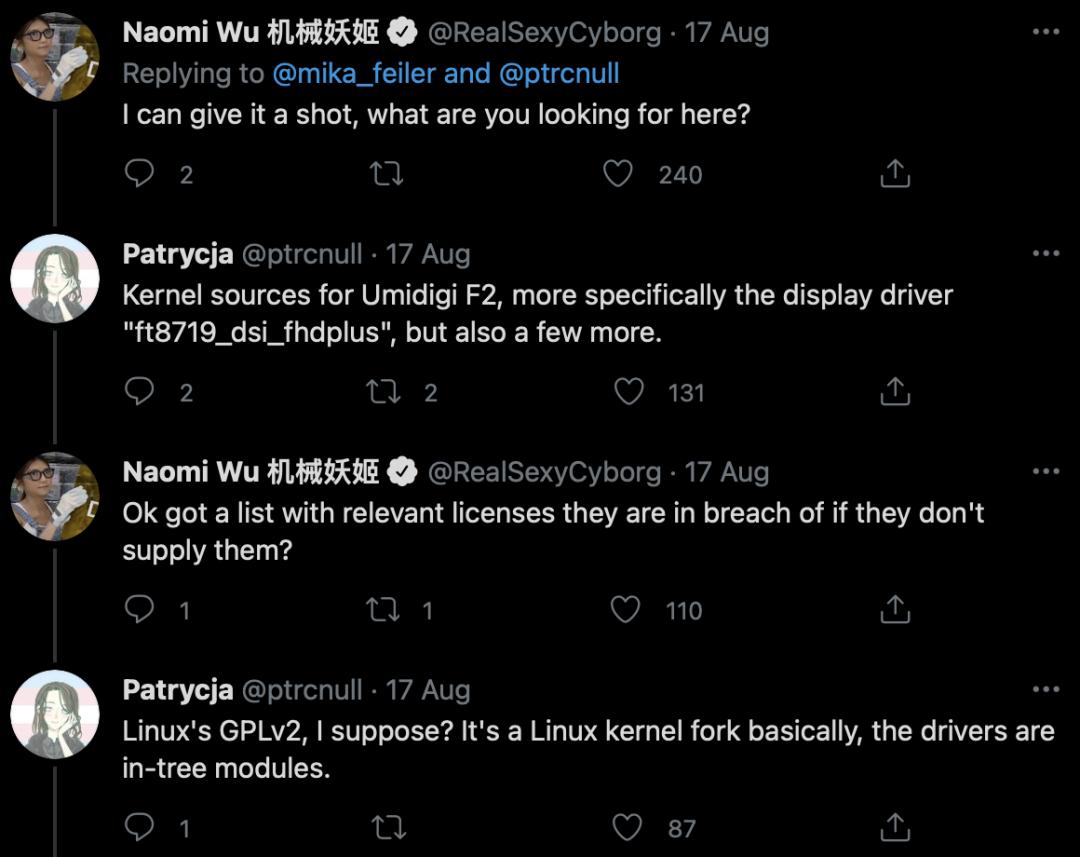This screenshot has width=1080, height=857.
Task: Open more options on Naomi's first tweet
Action: (x=1045, y=33)
